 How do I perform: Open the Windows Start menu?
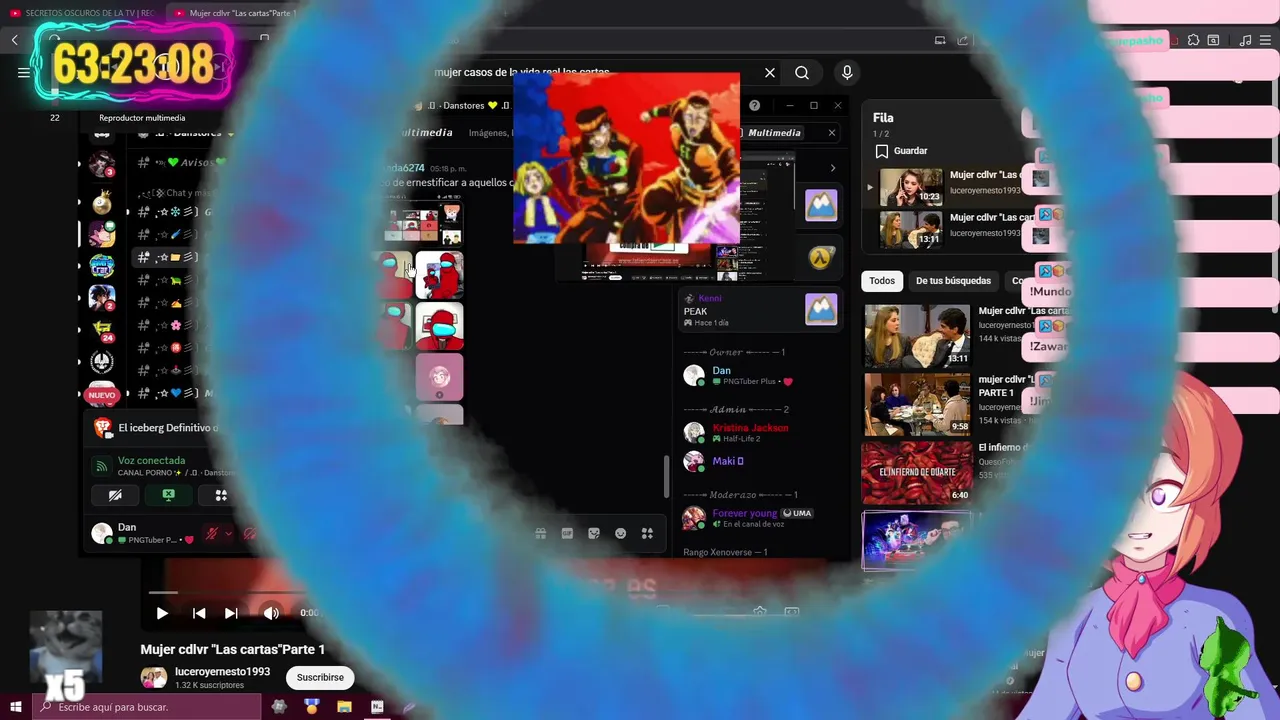click(x=15, y=707)
